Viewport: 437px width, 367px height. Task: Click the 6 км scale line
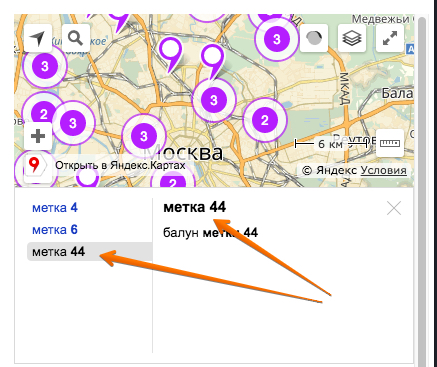click(331, 144)
